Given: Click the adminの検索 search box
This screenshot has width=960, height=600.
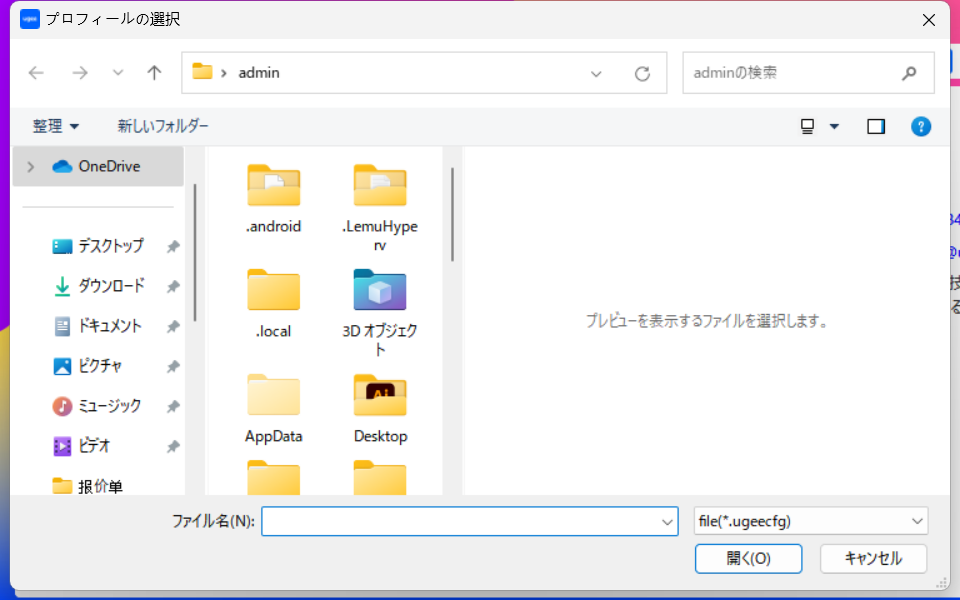Looking at the screenshot, I should point(790,73).
